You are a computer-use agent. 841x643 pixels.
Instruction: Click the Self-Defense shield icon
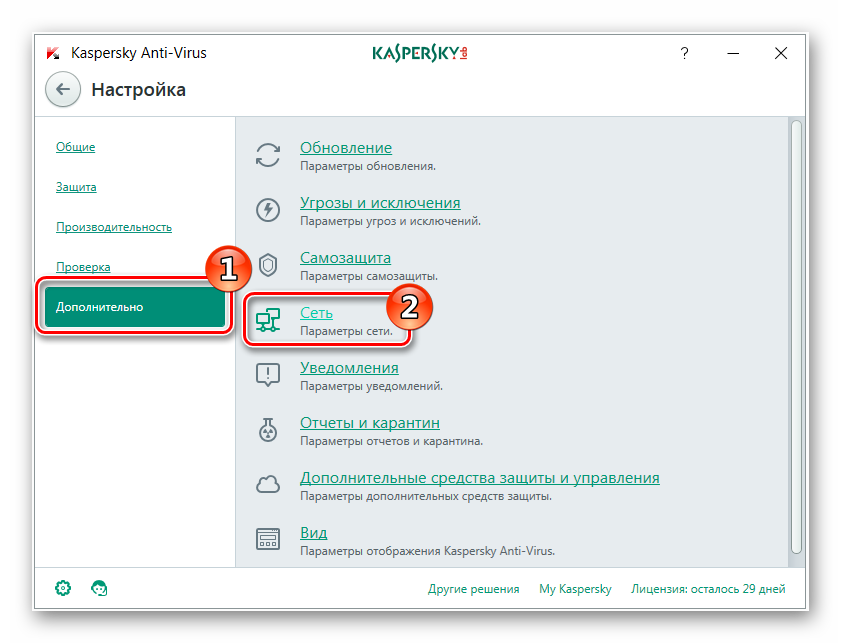268,265
